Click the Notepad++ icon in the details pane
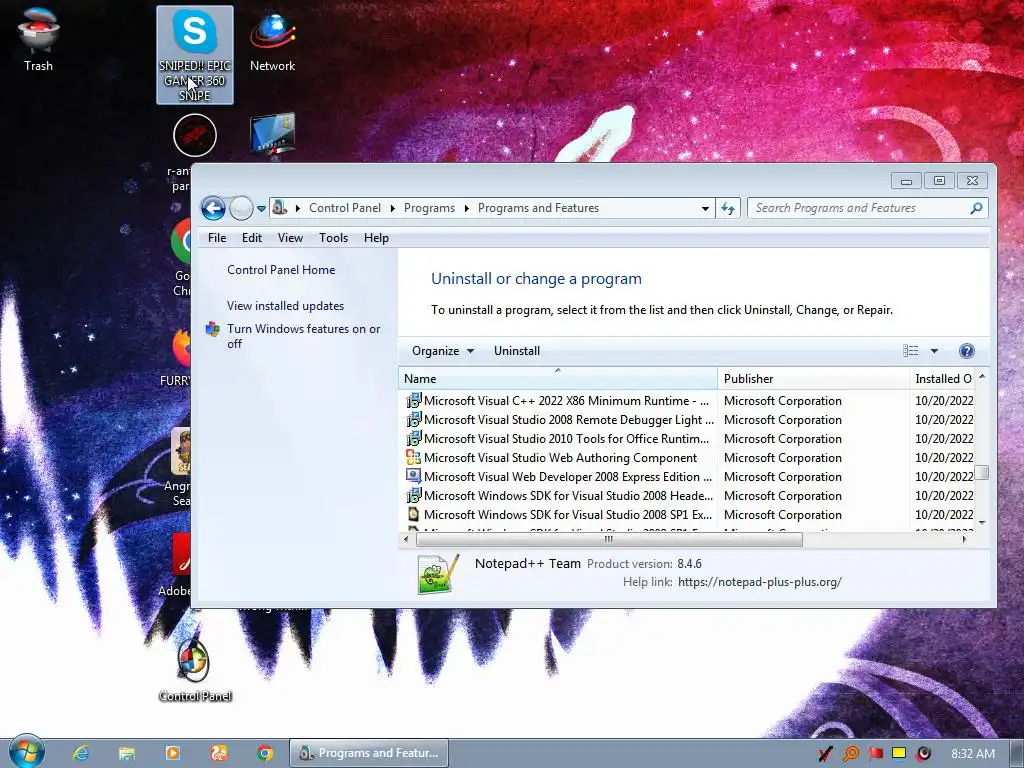Screen dimensions: 1024x768 [438, 573]
